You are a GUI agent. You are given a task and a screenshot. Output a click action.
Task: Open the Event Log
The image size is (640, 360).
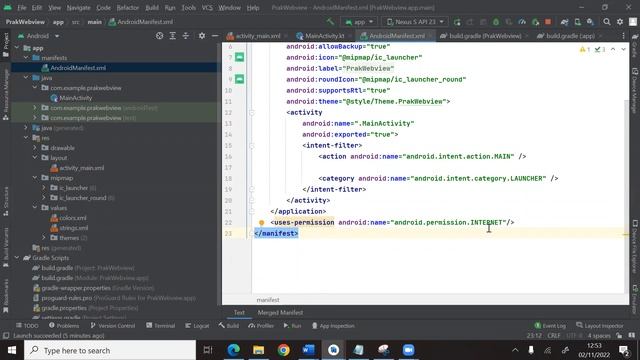pyautogui.click(x=550, y=326)
